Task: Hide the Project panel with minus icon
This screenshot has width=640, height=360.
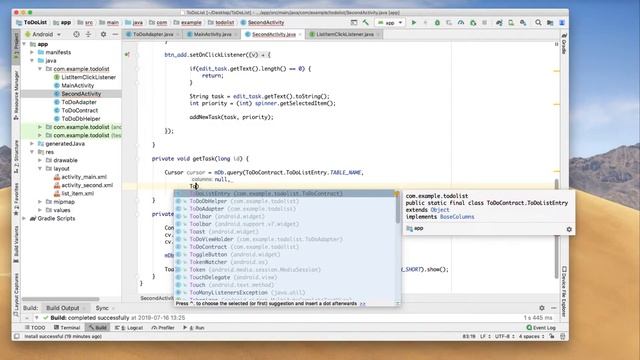Action: [115, 34]
